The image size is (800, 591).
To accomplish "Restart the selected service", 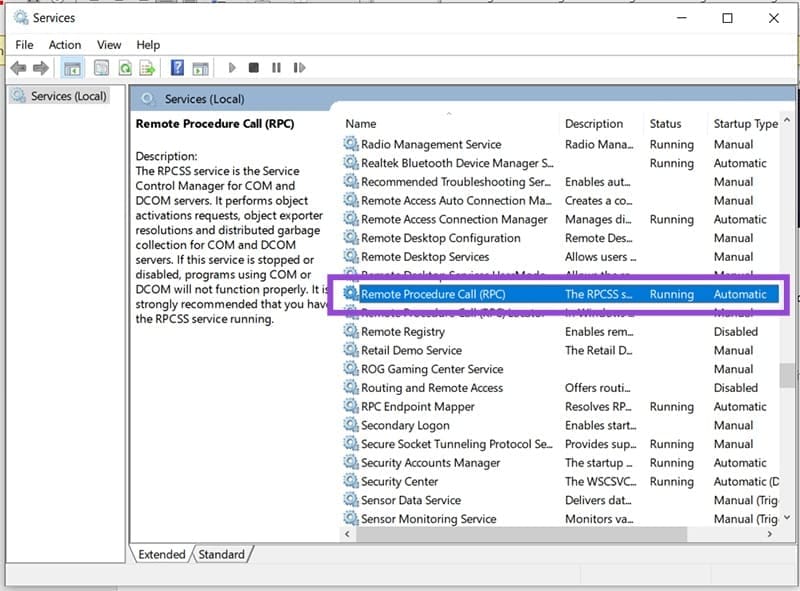I will click(x=299, y=67).
